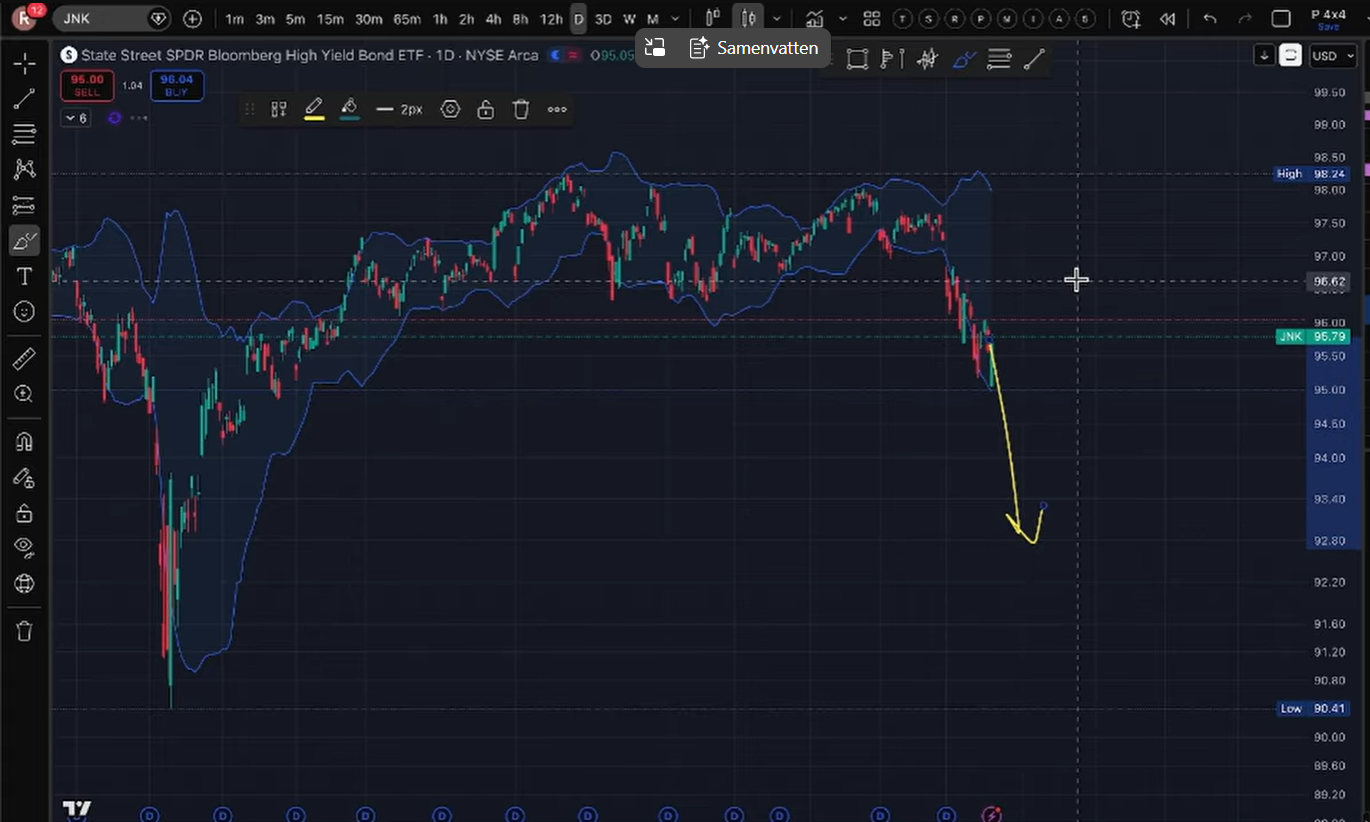The width and height of the screenshot is (1370, 822).
Task: Switch to the 15m timeframe
Action: (x=330, y=19)
